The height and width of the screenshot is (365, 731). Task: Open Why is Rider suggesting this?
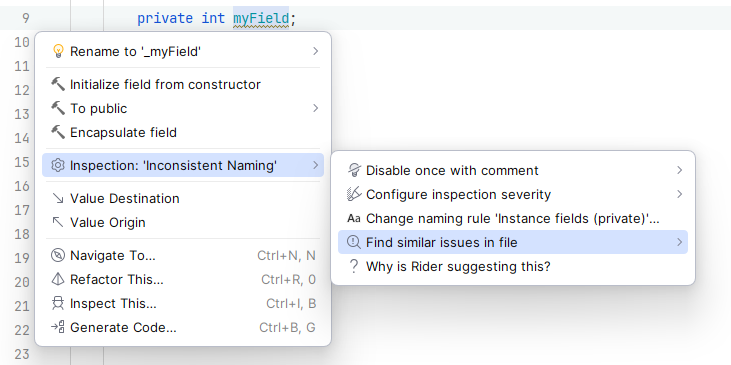coord(513,266)
